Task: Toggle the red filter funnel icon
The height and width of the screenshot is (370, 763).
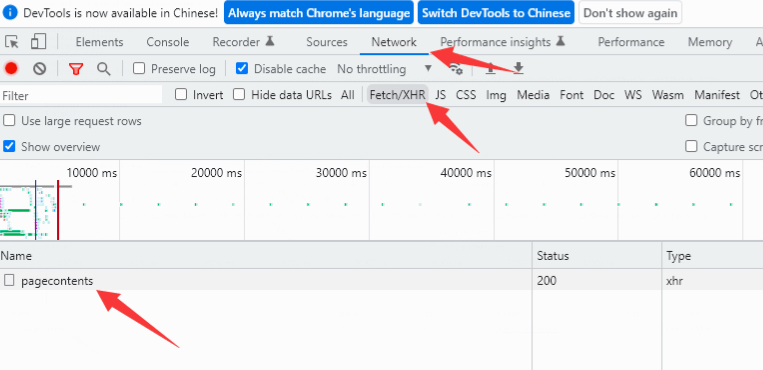Action: click(x=75, y=69)
